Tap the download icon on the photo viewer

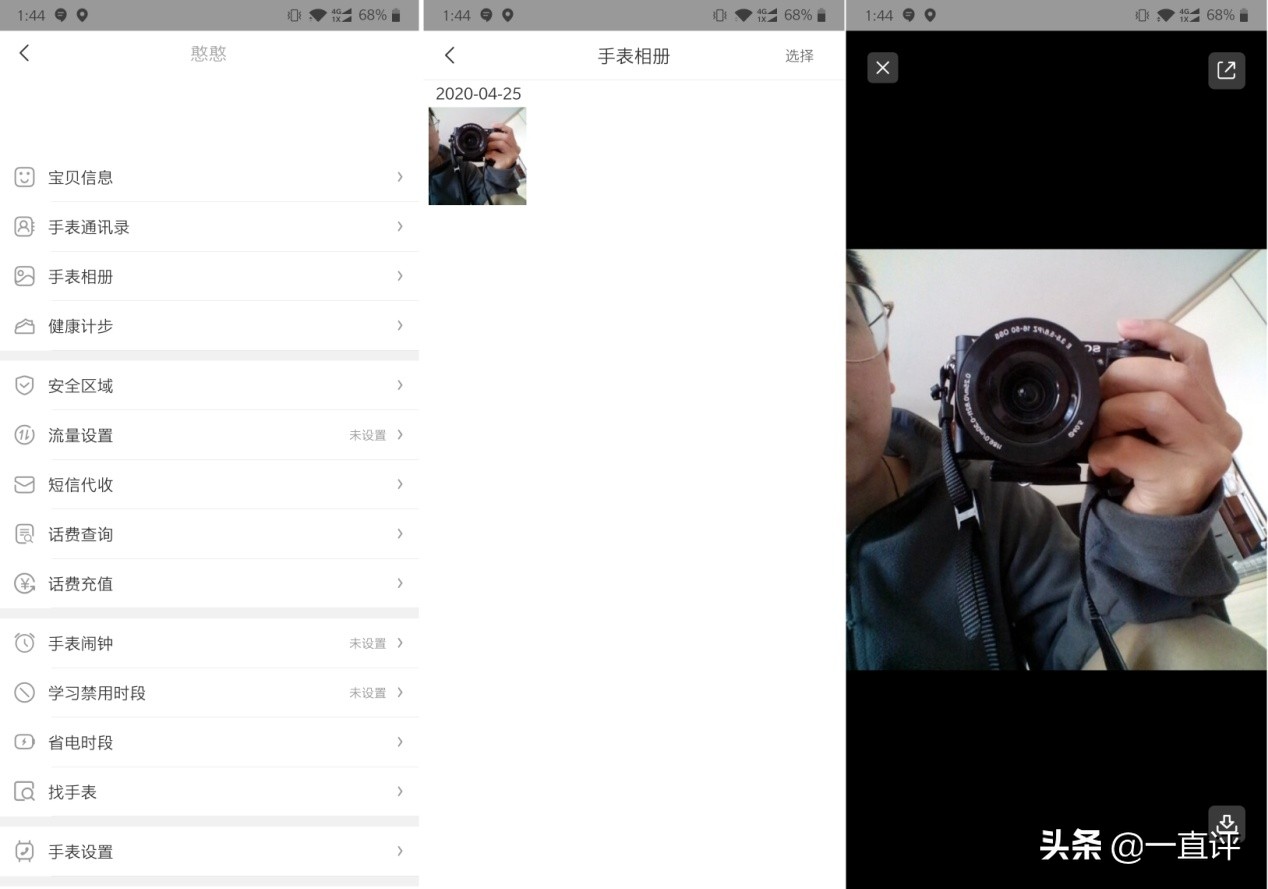pyautogui.click(x=1227, y=824)
